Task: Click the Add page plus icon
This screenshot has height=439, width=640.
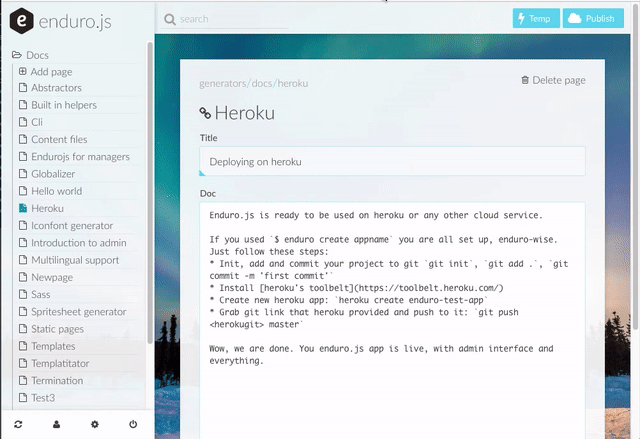Action: tap(23, 71)
